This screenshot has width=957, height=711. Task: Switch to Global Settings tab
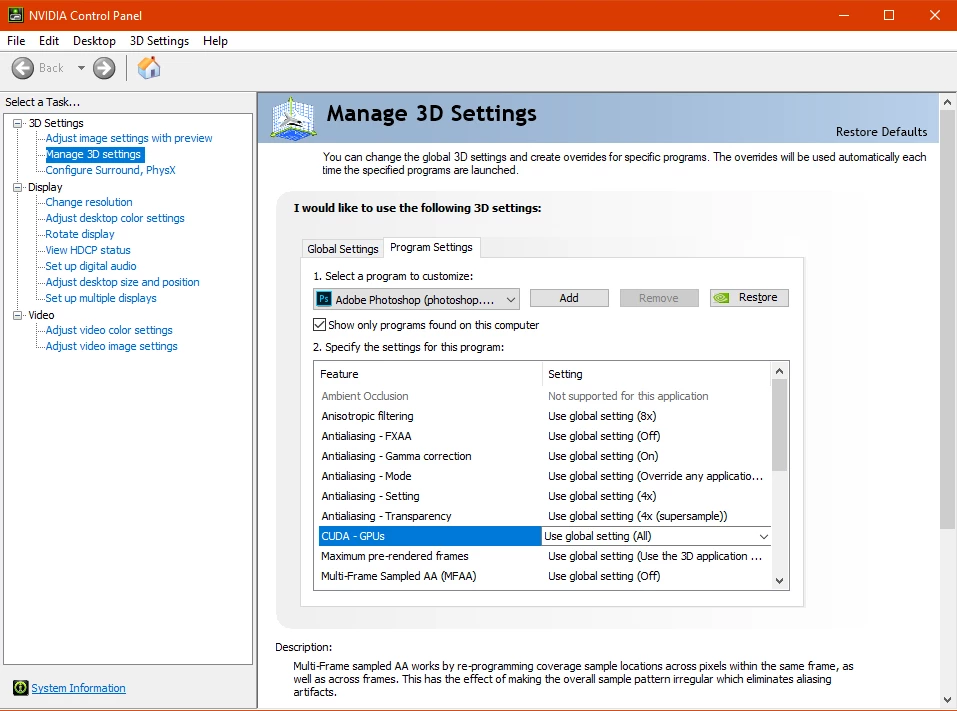point(342,248)
